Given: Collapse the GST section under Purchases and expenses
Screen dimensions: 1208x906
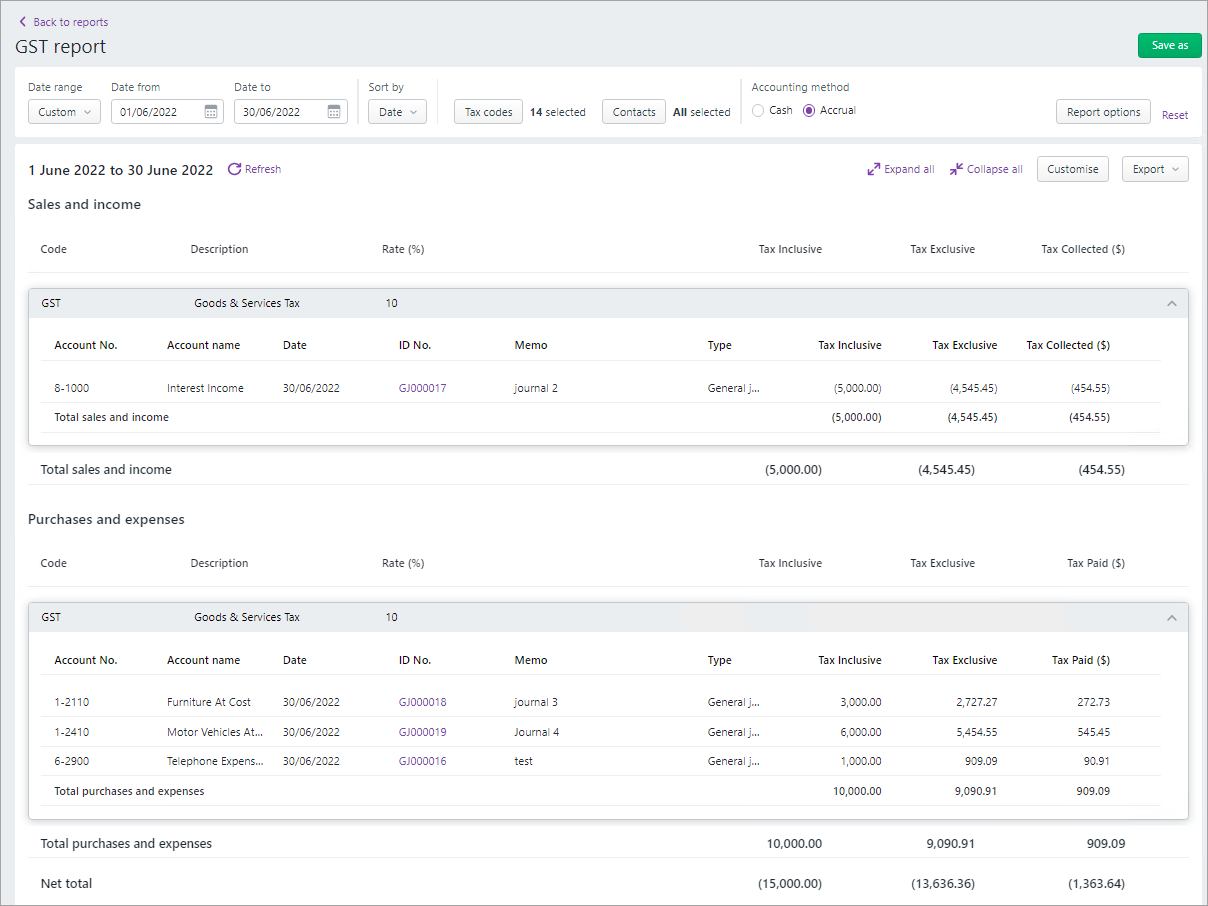Looking at the screenshot, I should tap(1172, 618).
